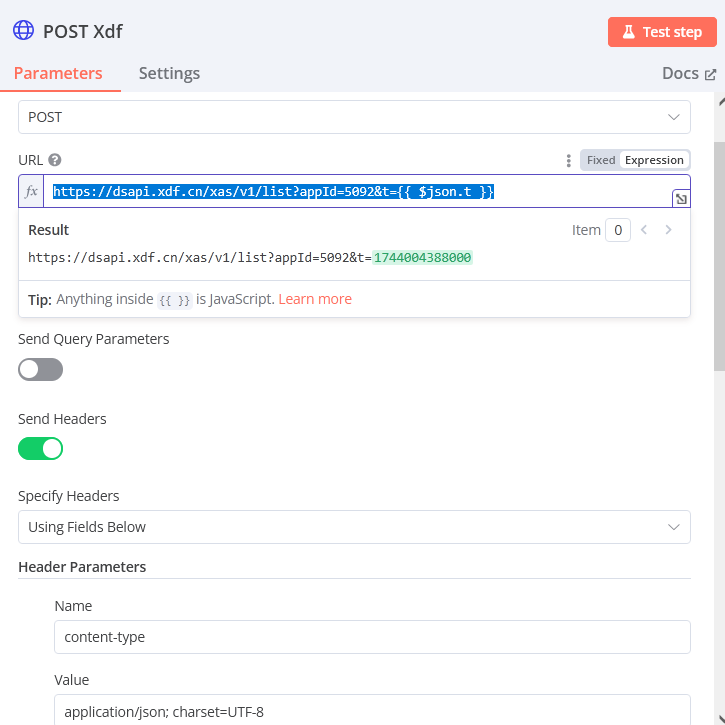The width and height of the screenshot is (725, 725).
Task: Open the Learn more link
Action: click(x=315, y=299)
